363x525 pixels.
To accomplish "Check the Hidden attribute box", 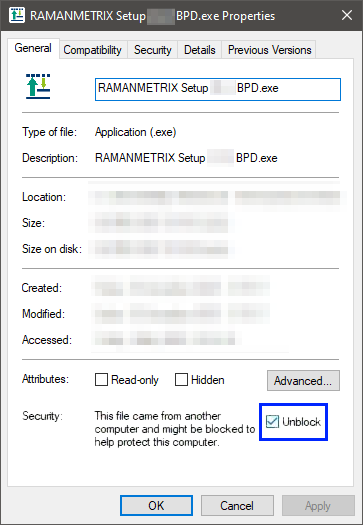I will point(181,380).
